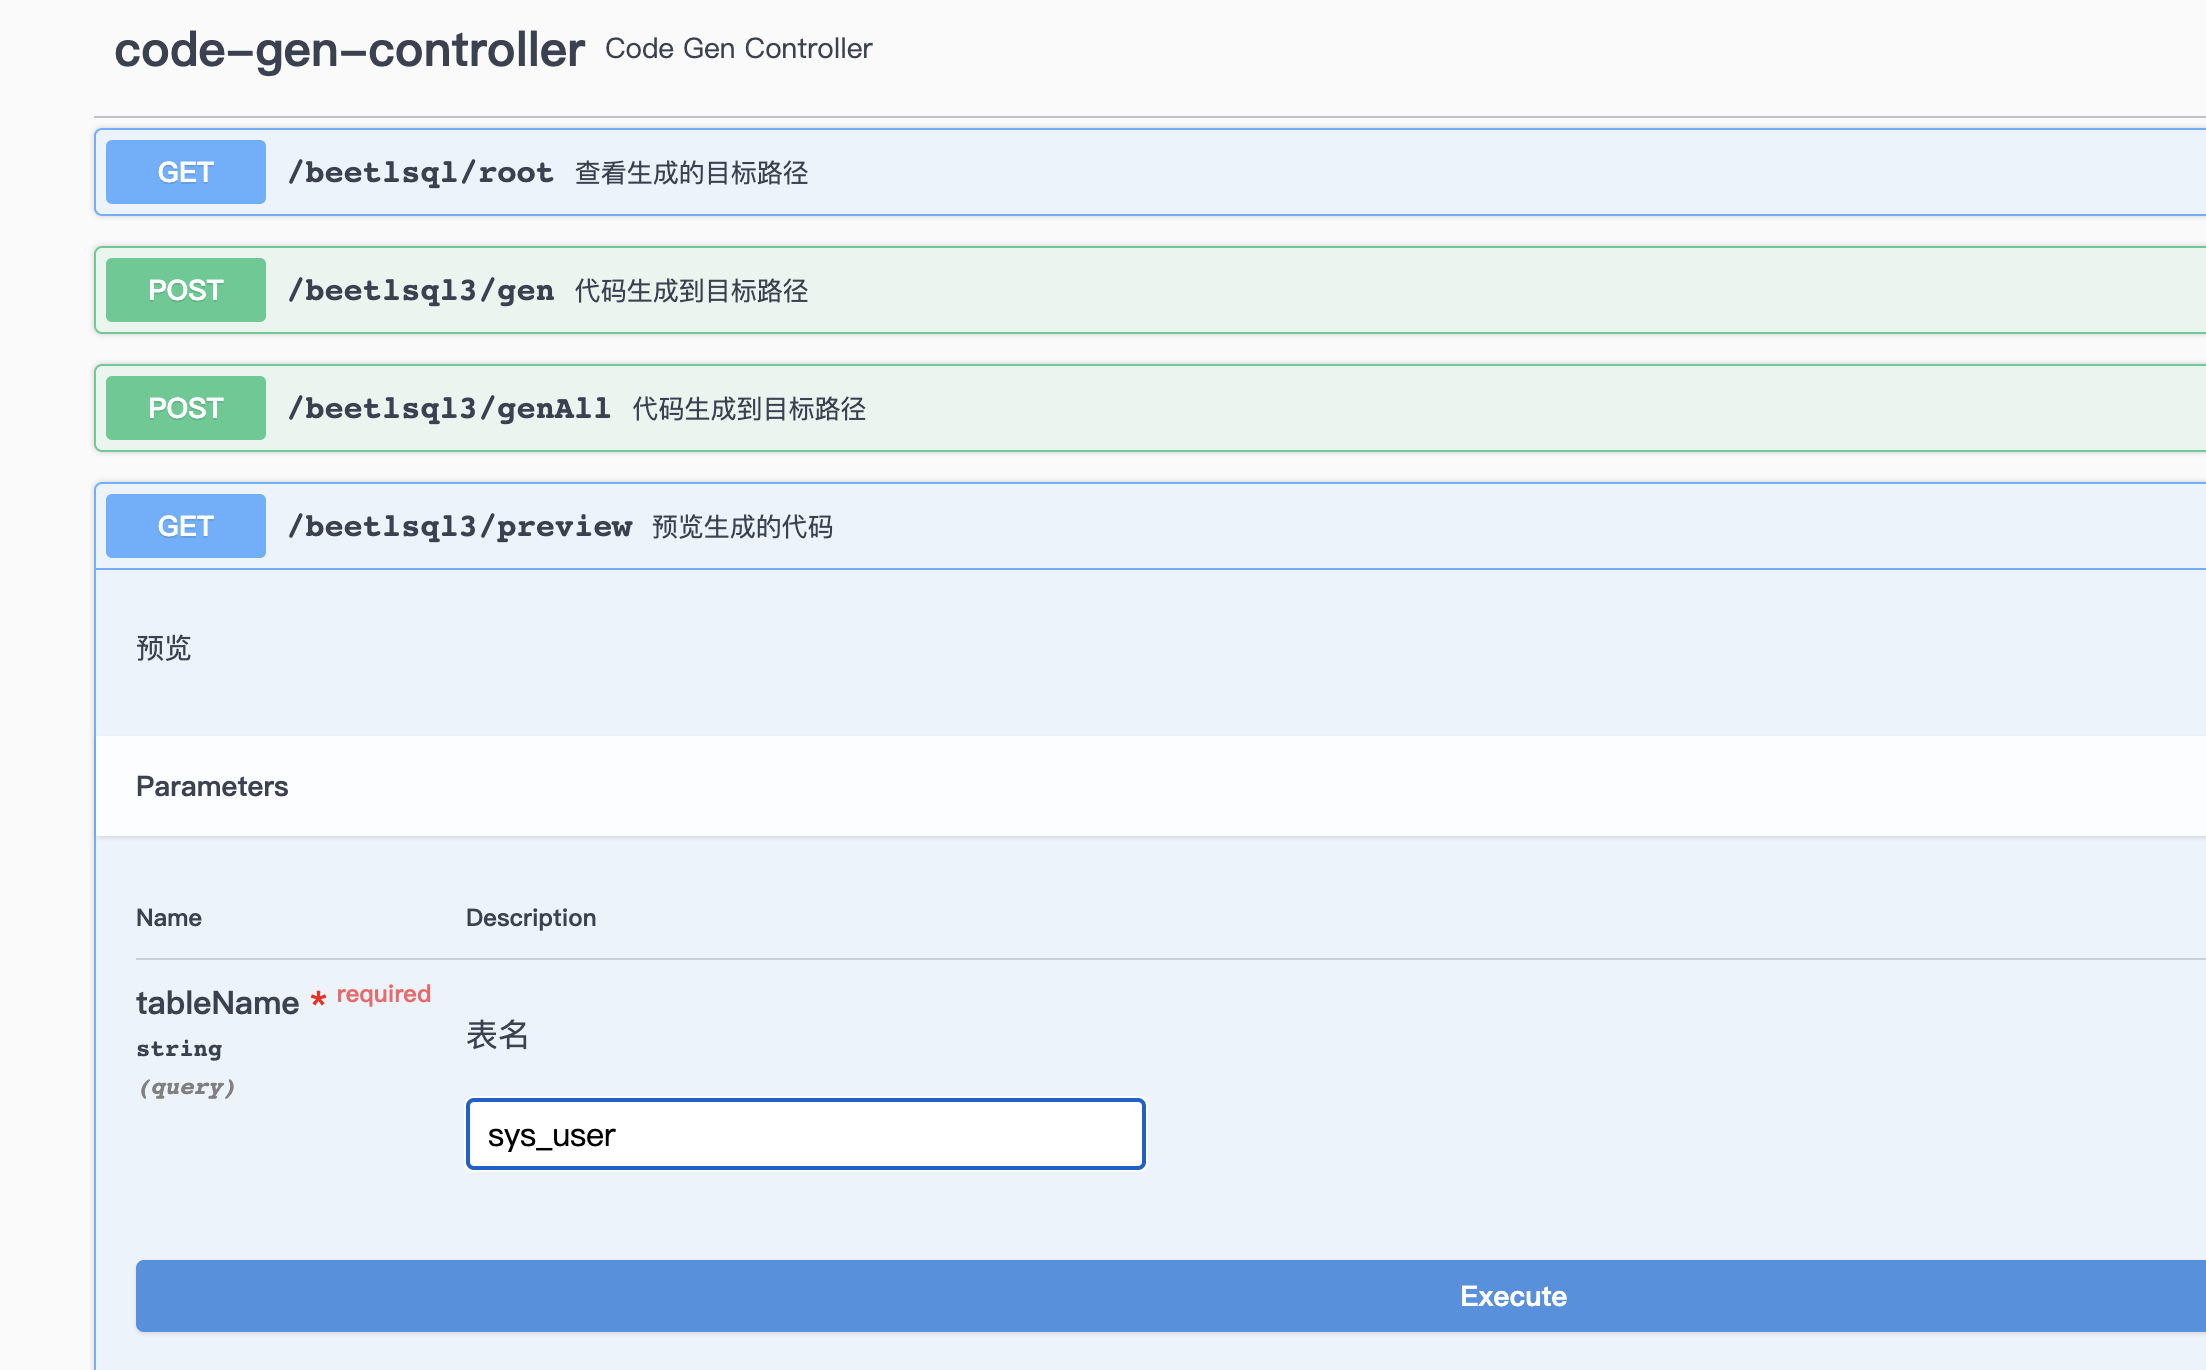2206x1370 pixels.
Task: Collapse the code-gen-controller section heading
Action: (349, 50)
